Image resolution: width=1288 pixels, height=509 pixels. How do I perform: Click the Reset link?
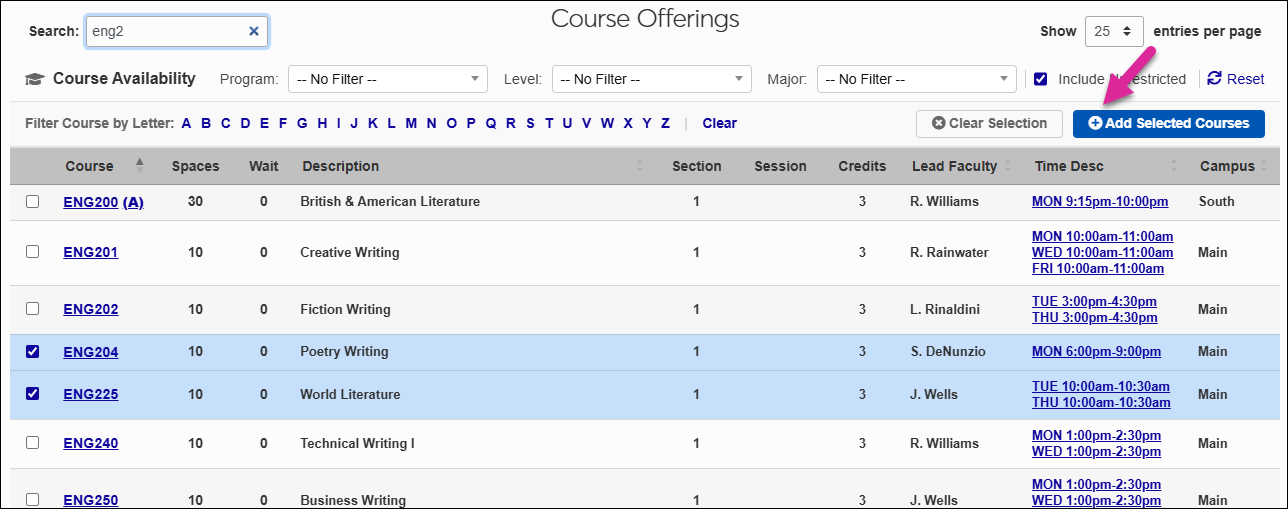1246,79
